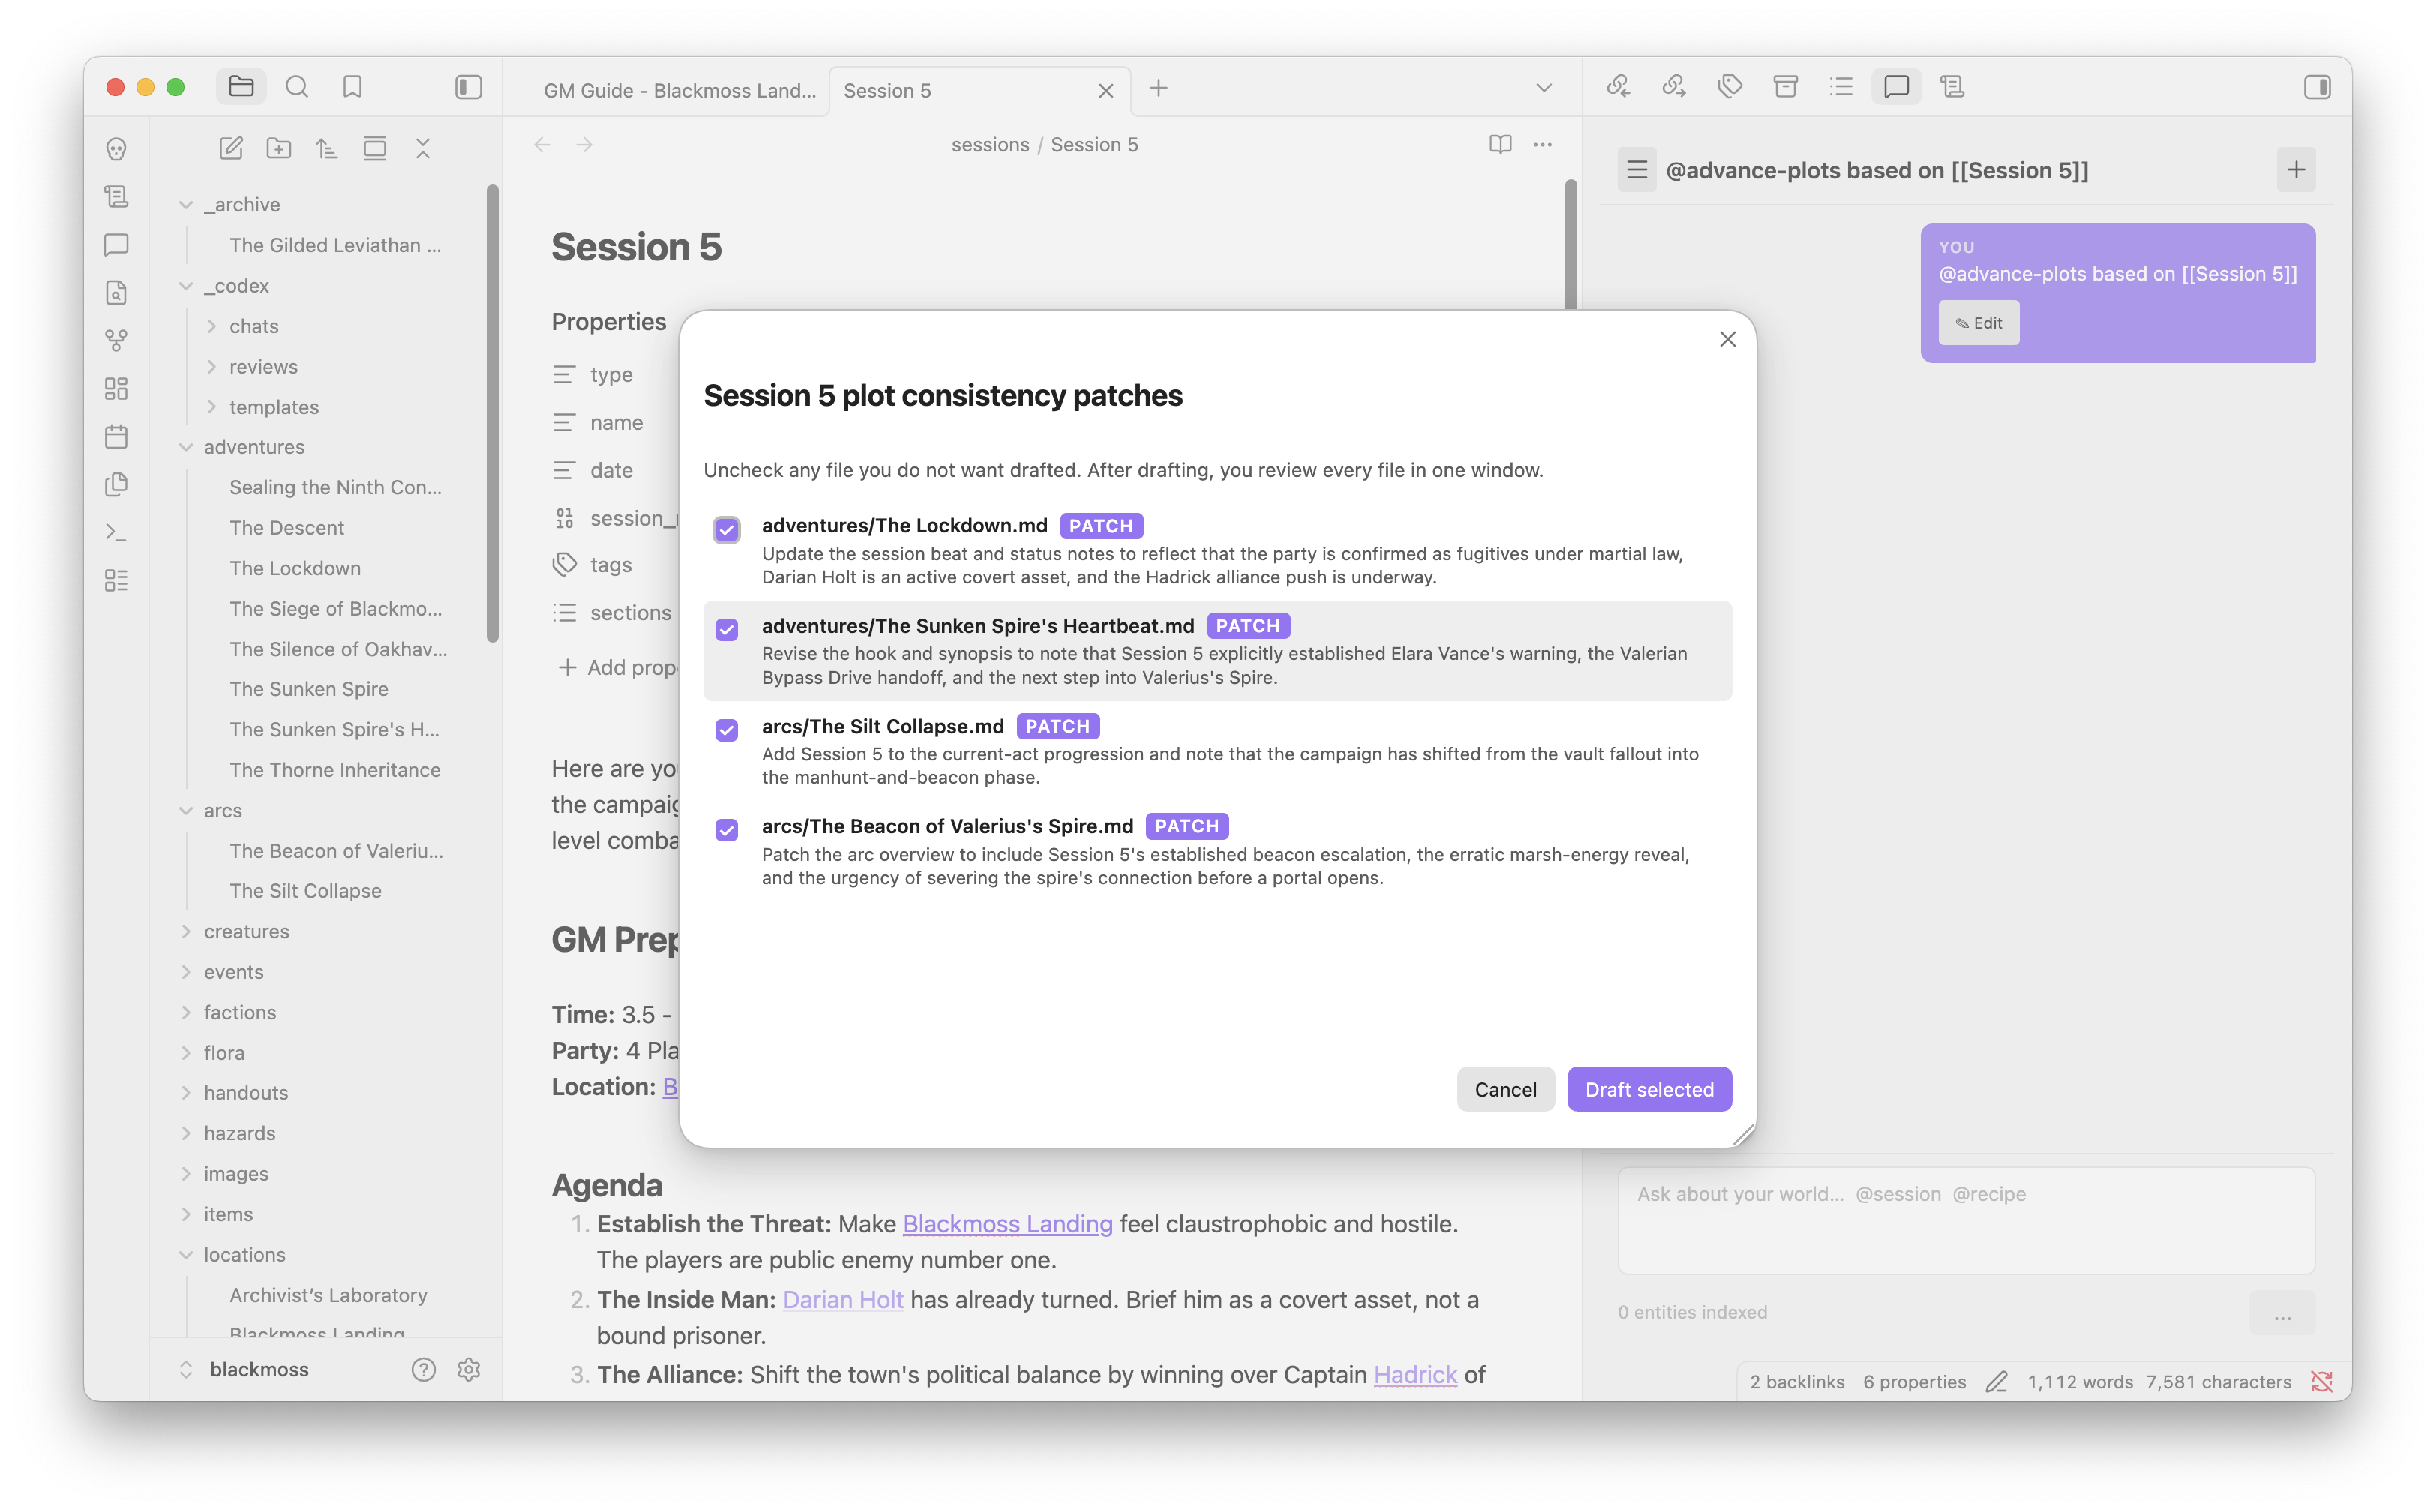Create a new folder in the explorer
The image size is (2436, 1512).
(279, 149)
